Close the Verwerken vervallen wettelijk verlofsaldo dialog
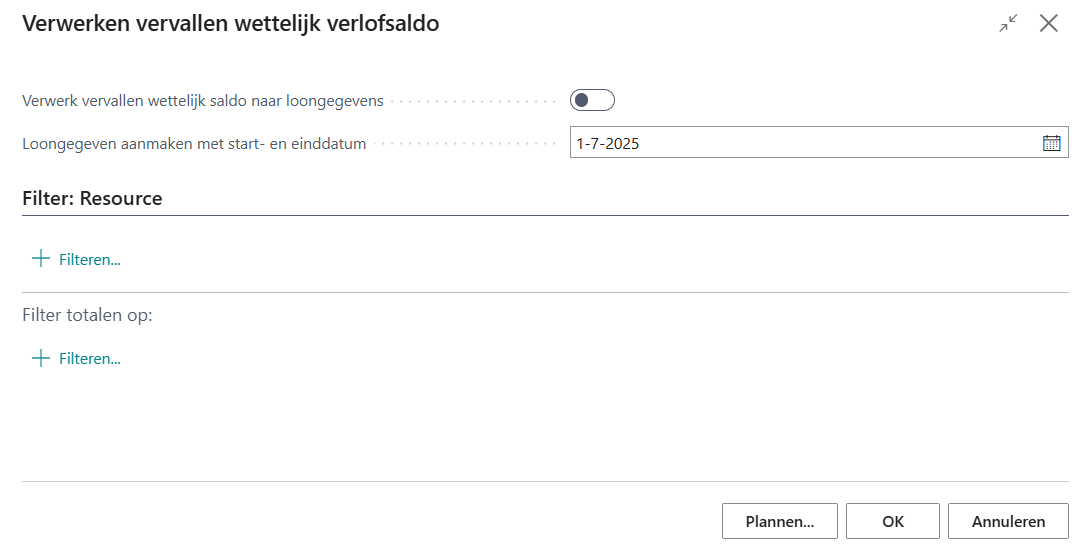The image size is (1085, 556). point(1048,24)
